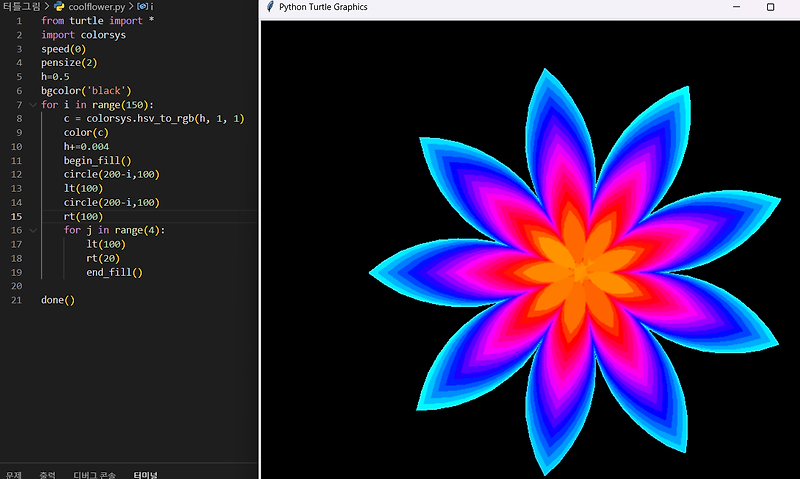Click the Turtle Graphics feather window icon

(x=270, y=7)
